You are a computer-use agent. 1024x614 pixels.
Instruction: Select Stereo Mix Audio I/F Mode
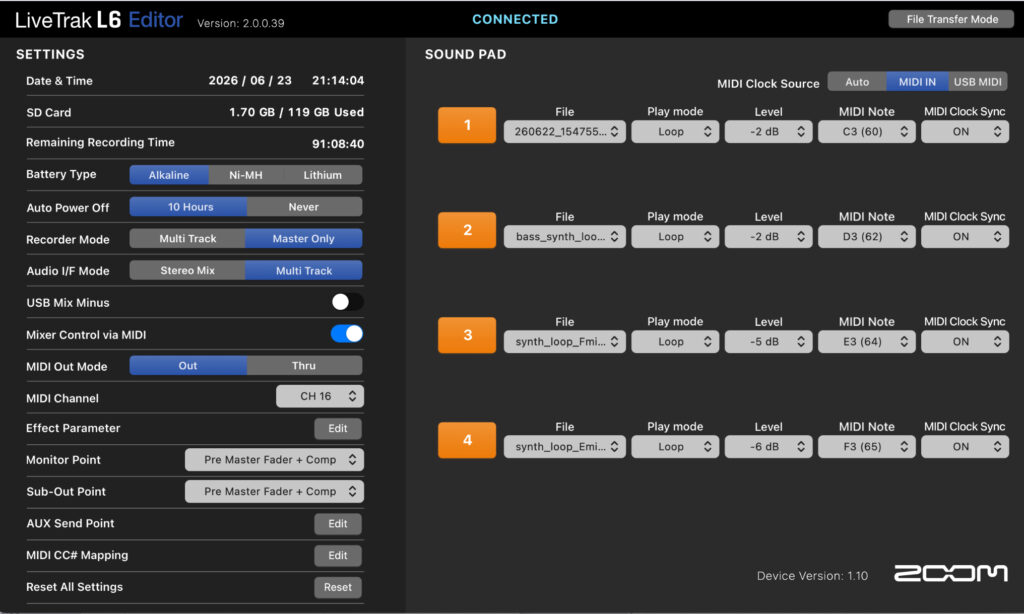(x=187, y=270)
